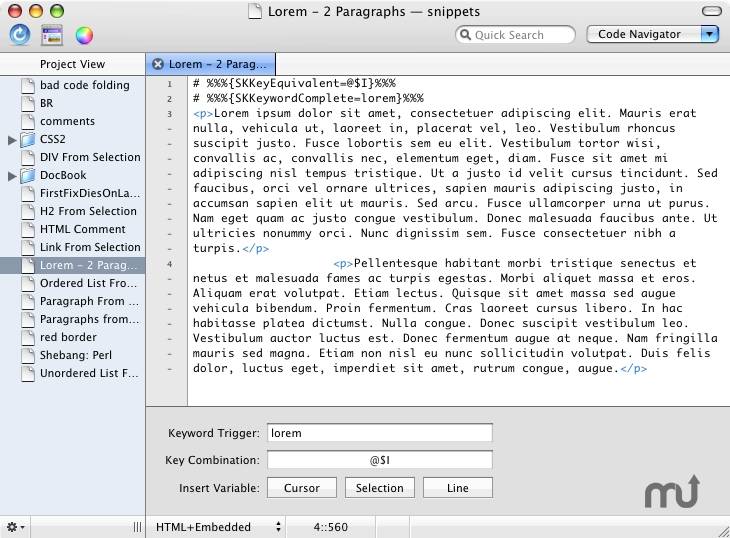Click the file icon beside BR

[x=28, y=103]
